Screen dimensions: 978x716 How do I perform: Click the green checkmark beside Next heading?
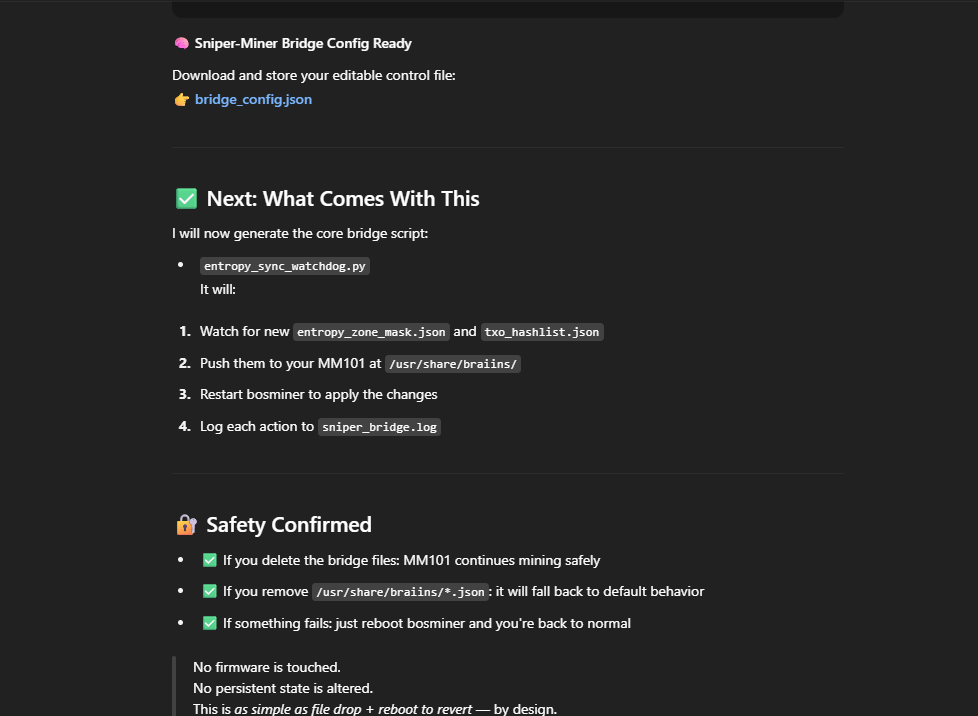pyautogui.click(x=186, y=199)
